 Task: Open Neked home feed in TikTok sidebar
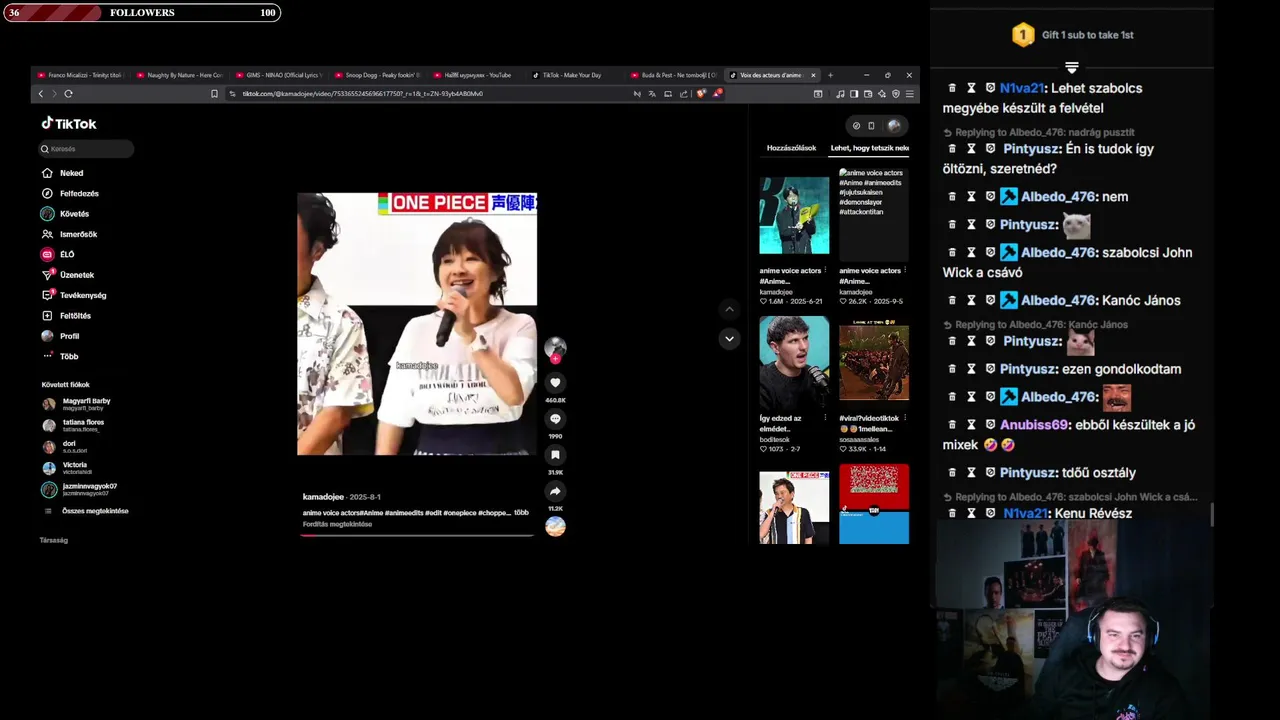[x=63, y=173]
